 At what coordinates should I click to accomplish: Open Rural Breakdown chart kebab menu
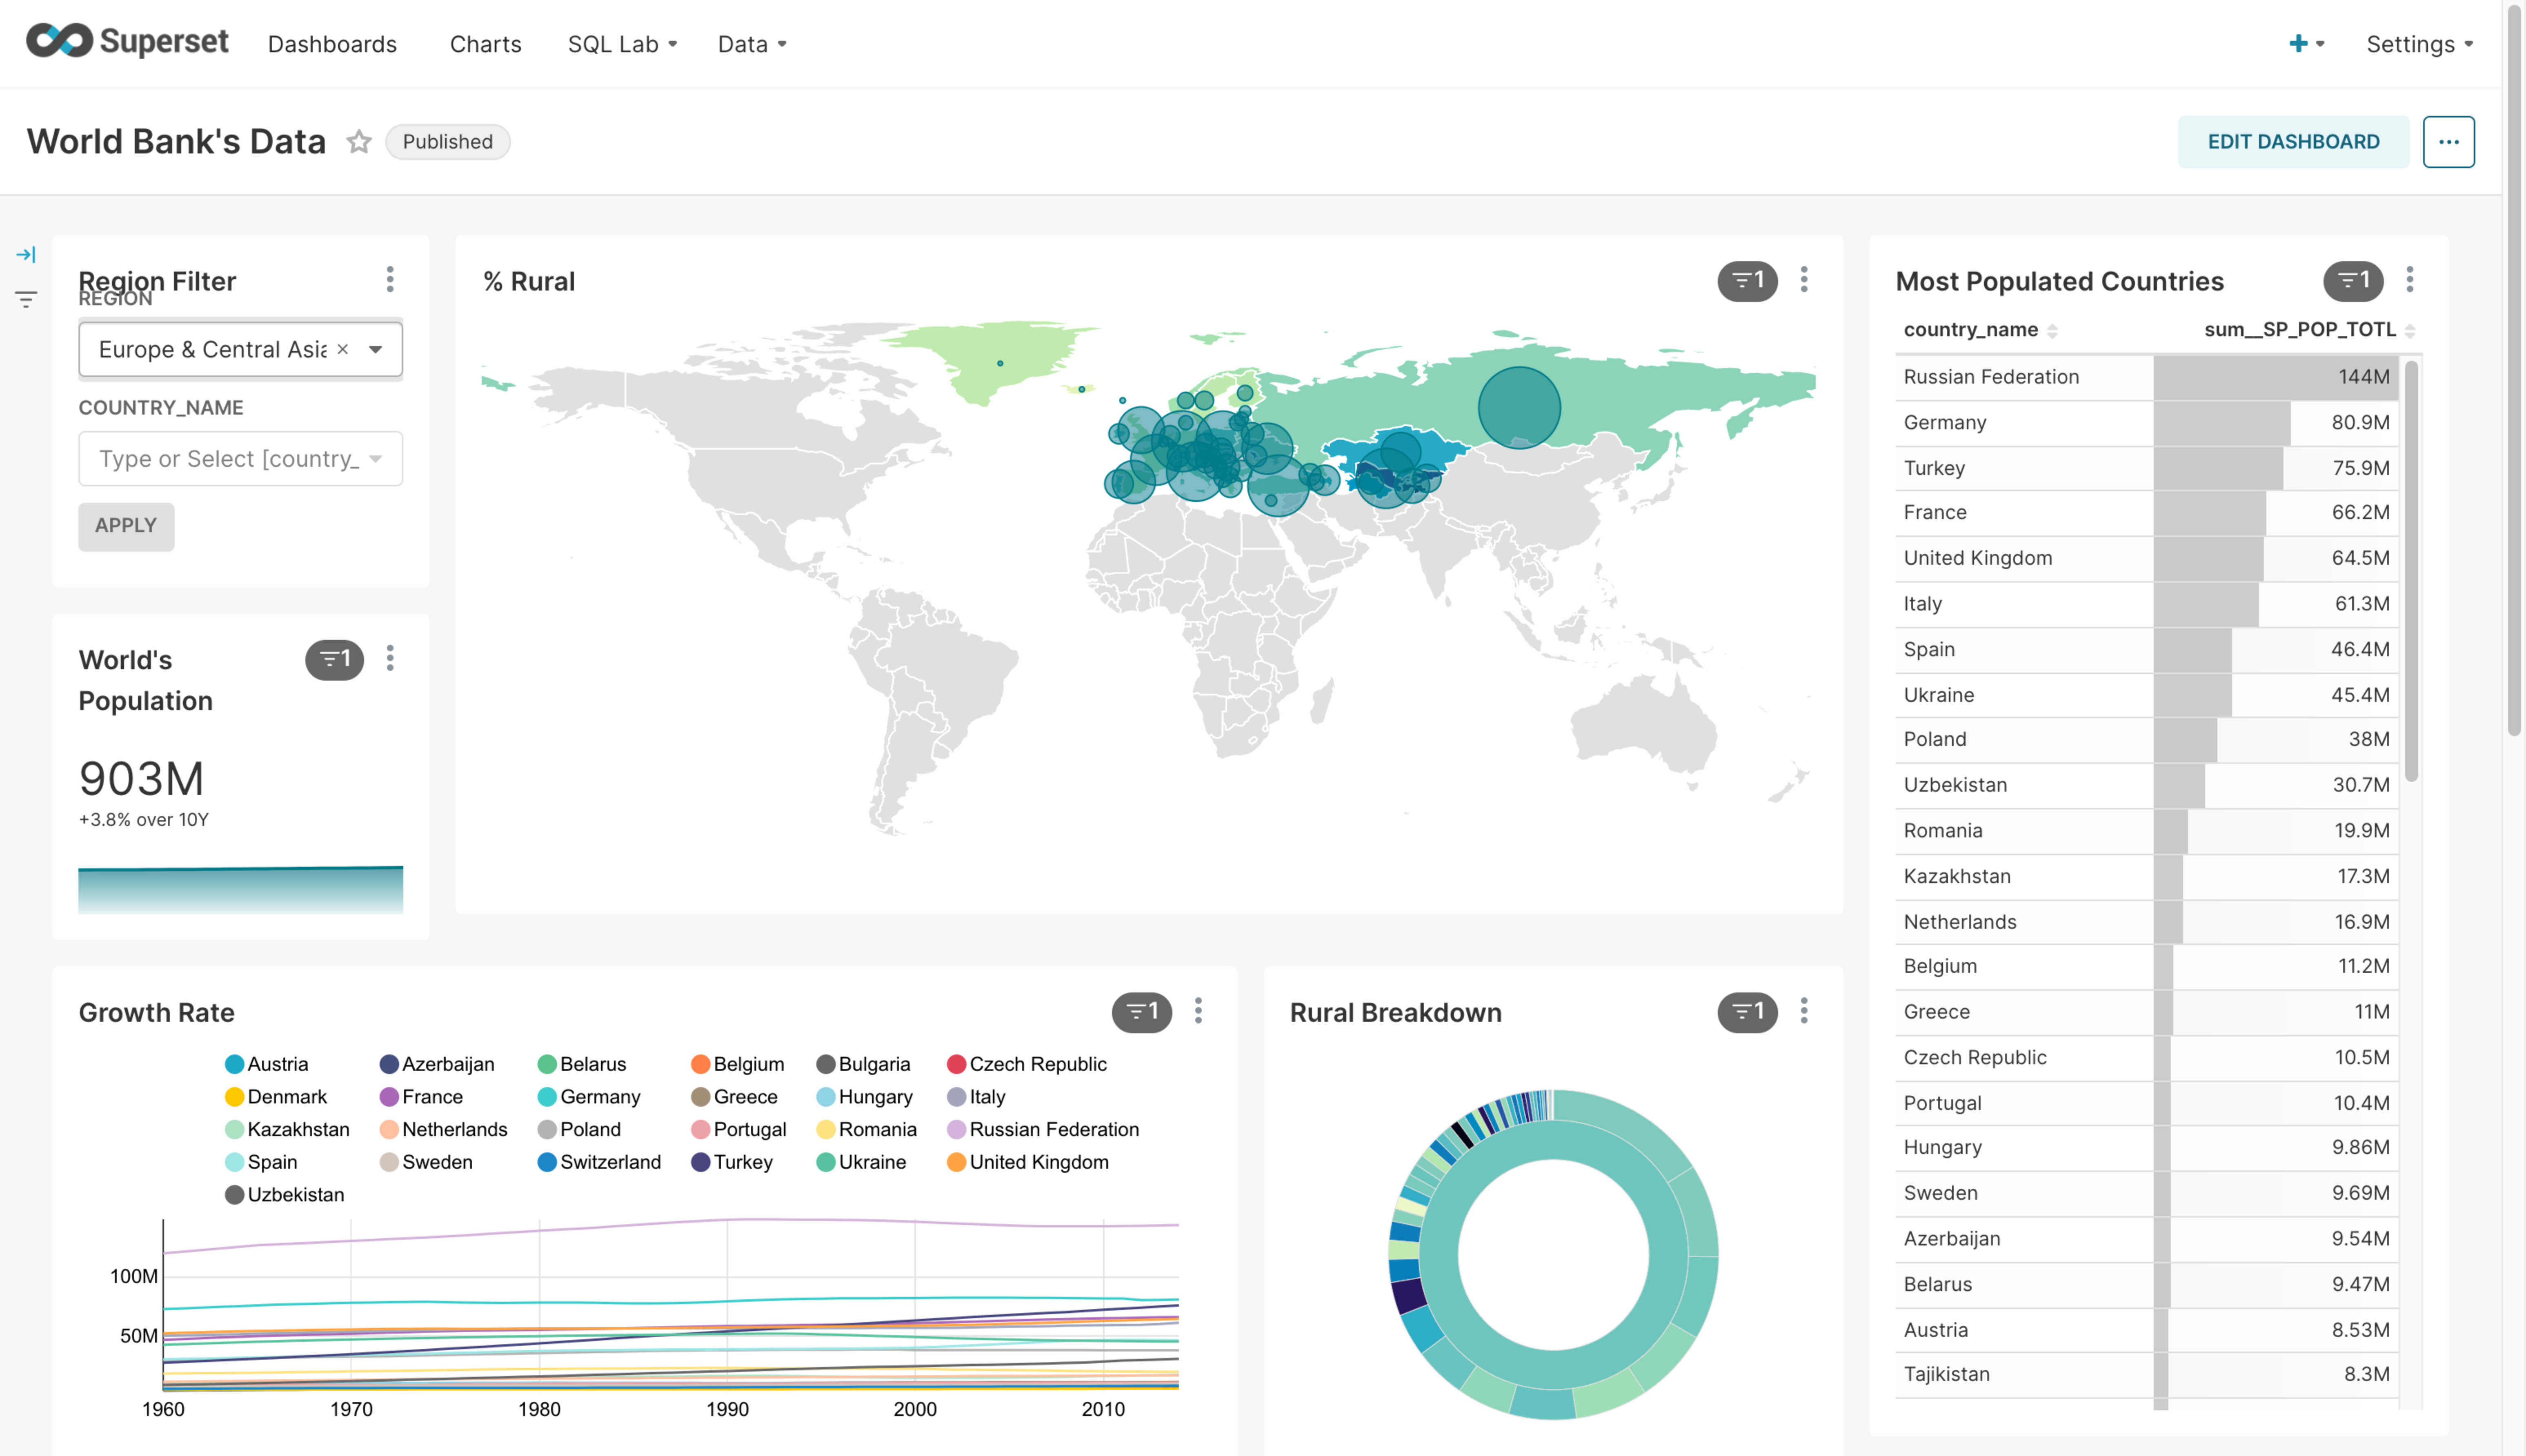click(1804, 1011)
